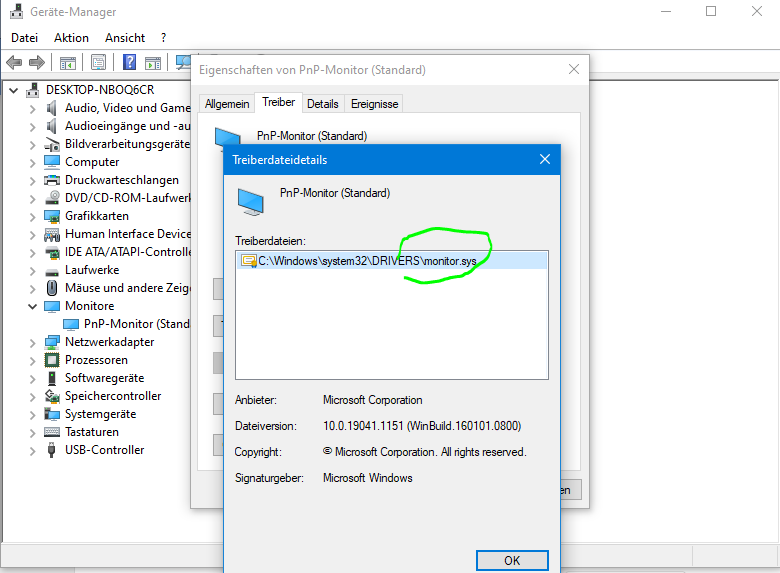The image size is (780, 573).
Task: Click the IDE ATA/ATAPI-Controller icon
Action: tap(52, 253)
